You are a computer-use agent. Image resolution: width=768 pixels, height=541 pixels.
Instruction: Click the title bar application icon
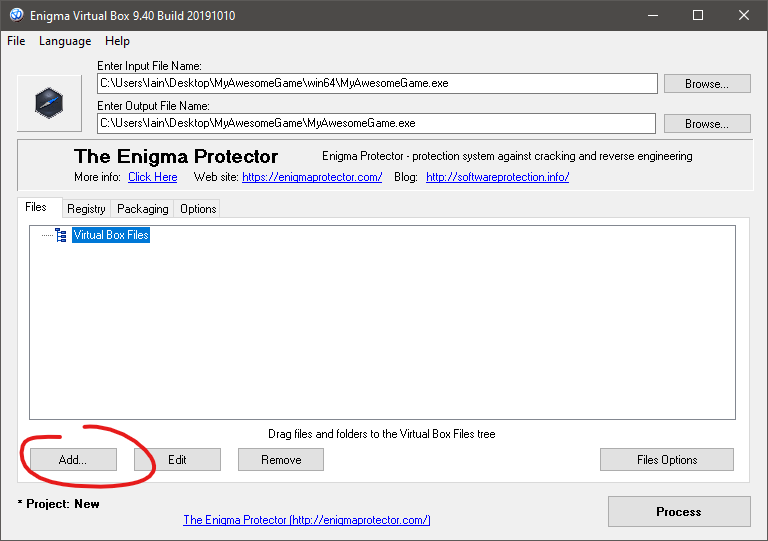(16, 15)
